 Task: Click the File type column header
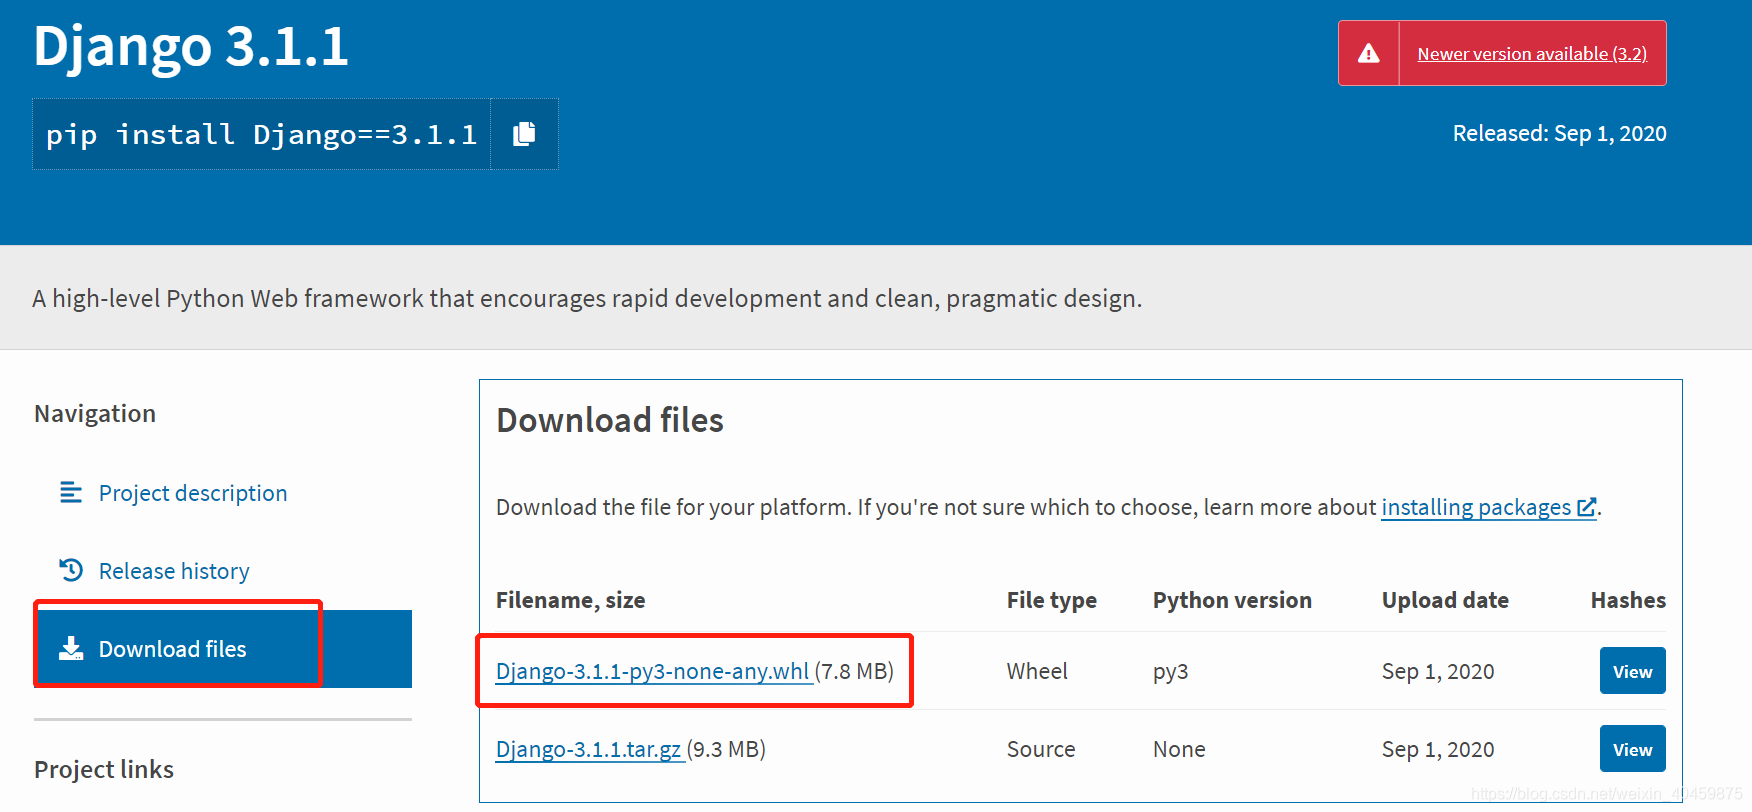coord(1052,600)
